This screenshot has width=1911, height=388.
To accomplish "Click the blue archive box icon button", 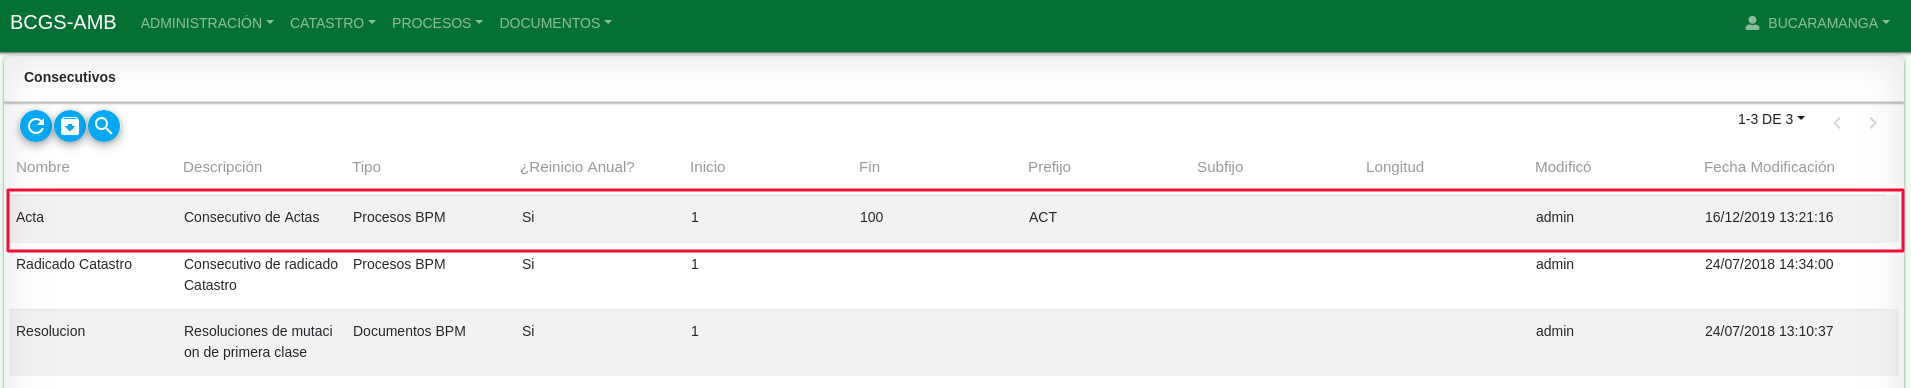I will click(x=70, y=126).
